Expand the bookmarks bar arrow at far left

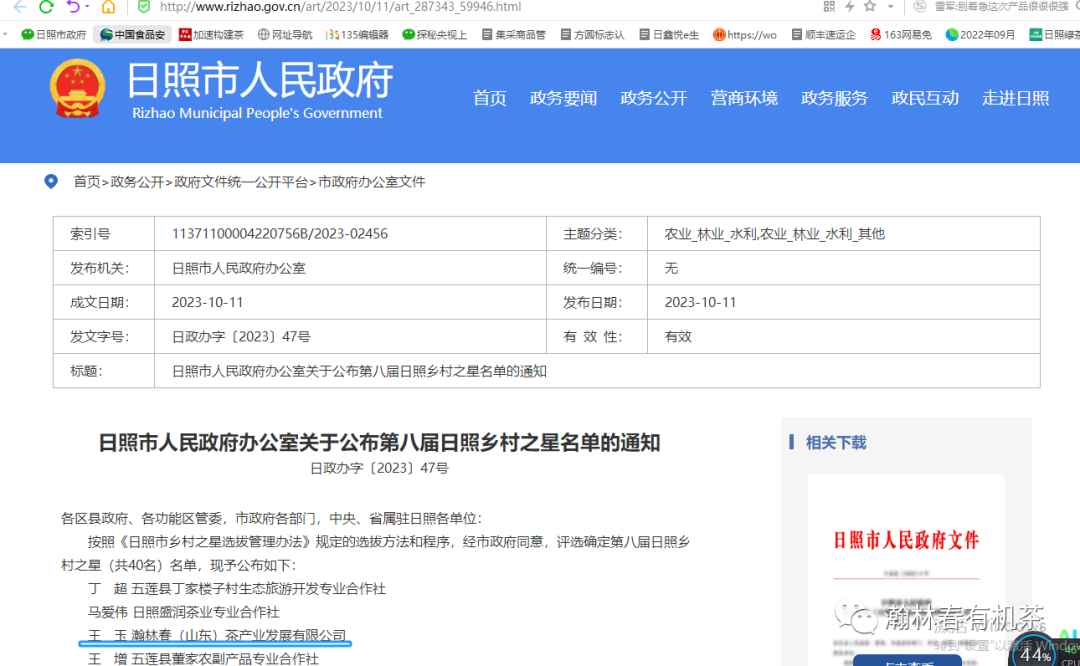click(x=7, y=34)
